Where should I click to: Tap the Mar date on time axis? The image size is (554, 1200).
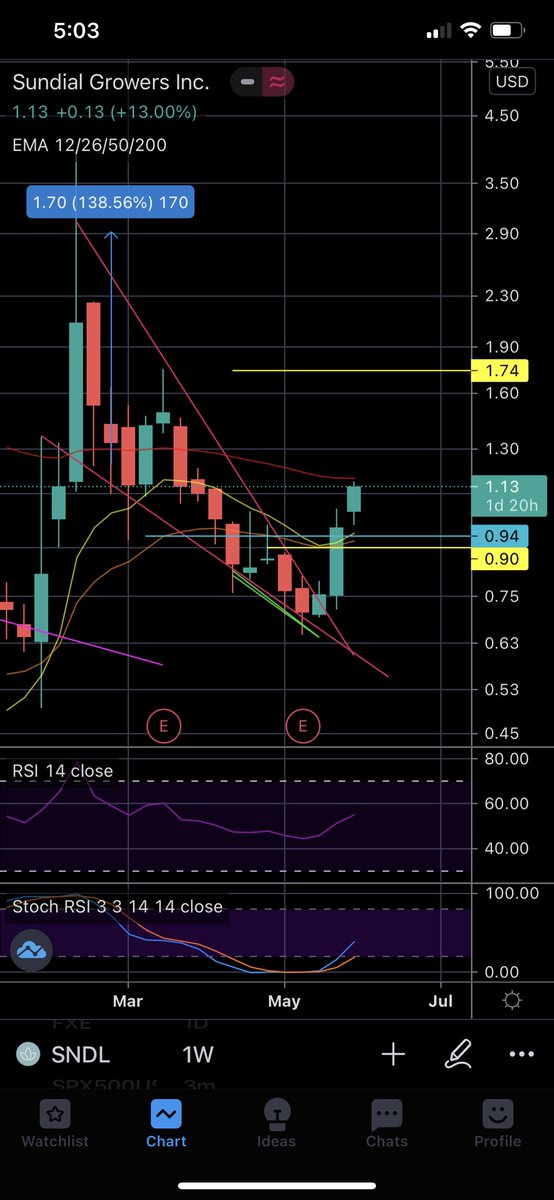pos(127,1000)
